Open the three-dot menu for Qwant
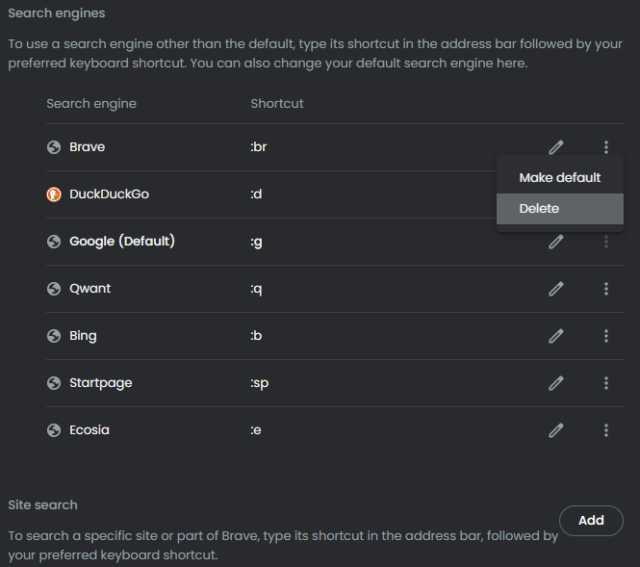This screenshot has width=640, height=567. 606,289
